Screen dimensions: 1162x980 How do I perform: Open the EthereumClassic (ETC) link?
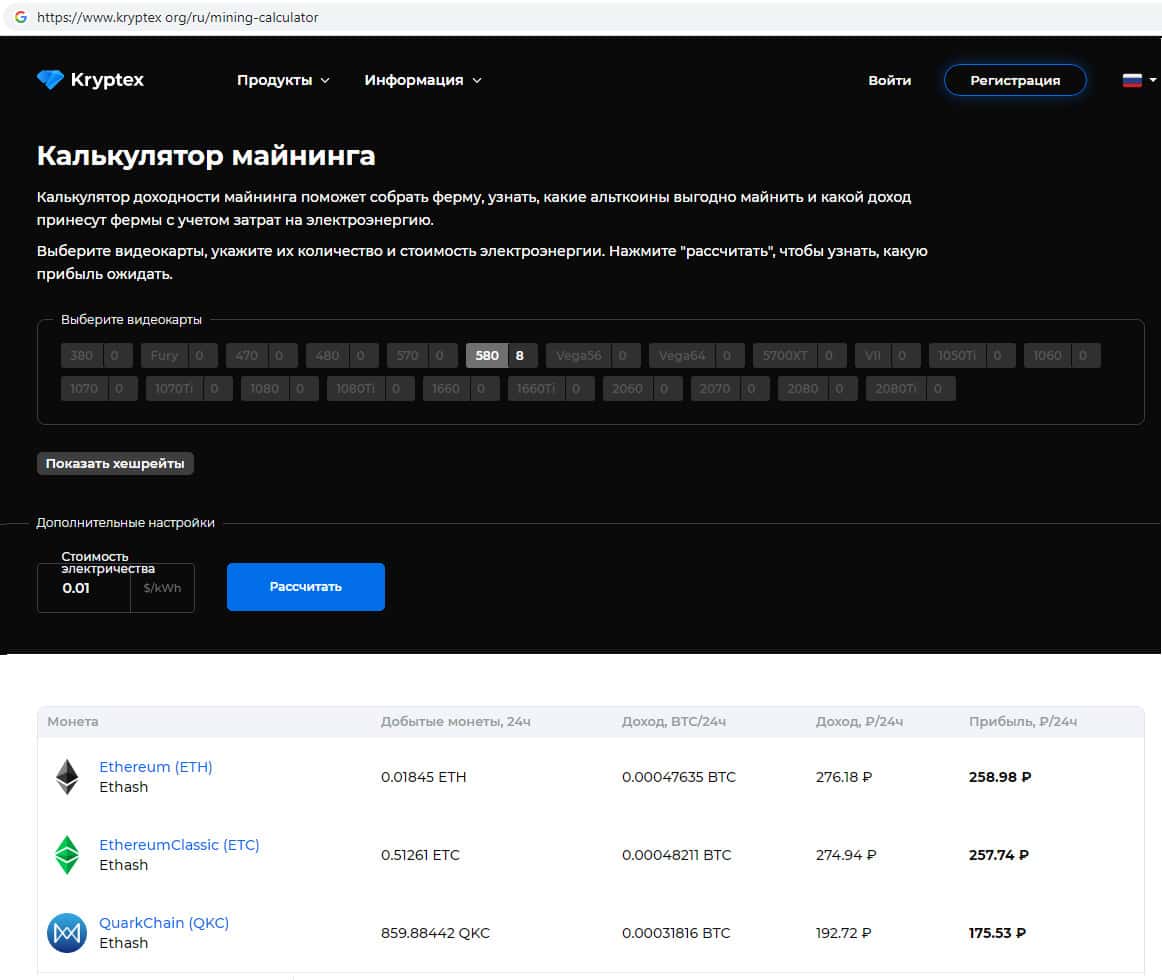179,845
